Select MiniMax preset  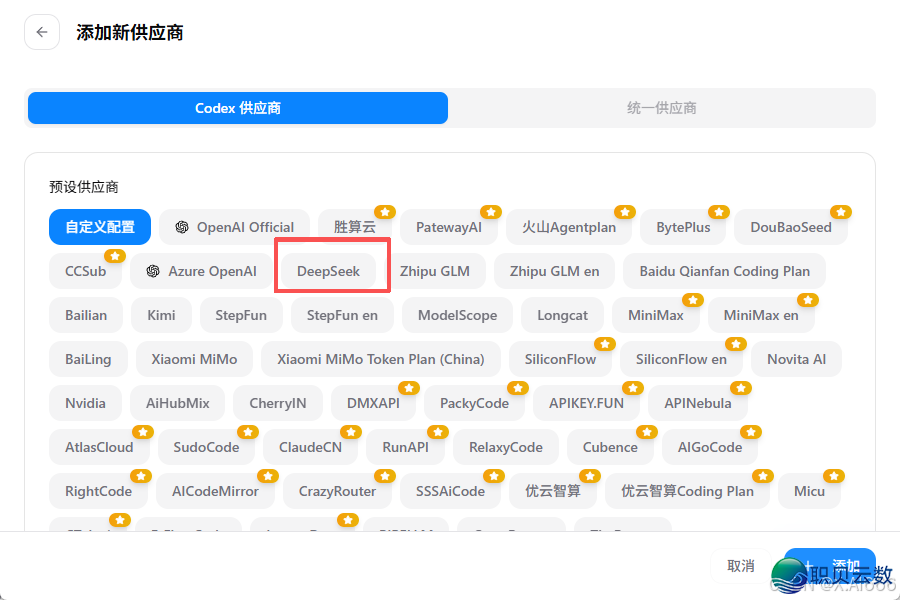[x=656, y=315]
